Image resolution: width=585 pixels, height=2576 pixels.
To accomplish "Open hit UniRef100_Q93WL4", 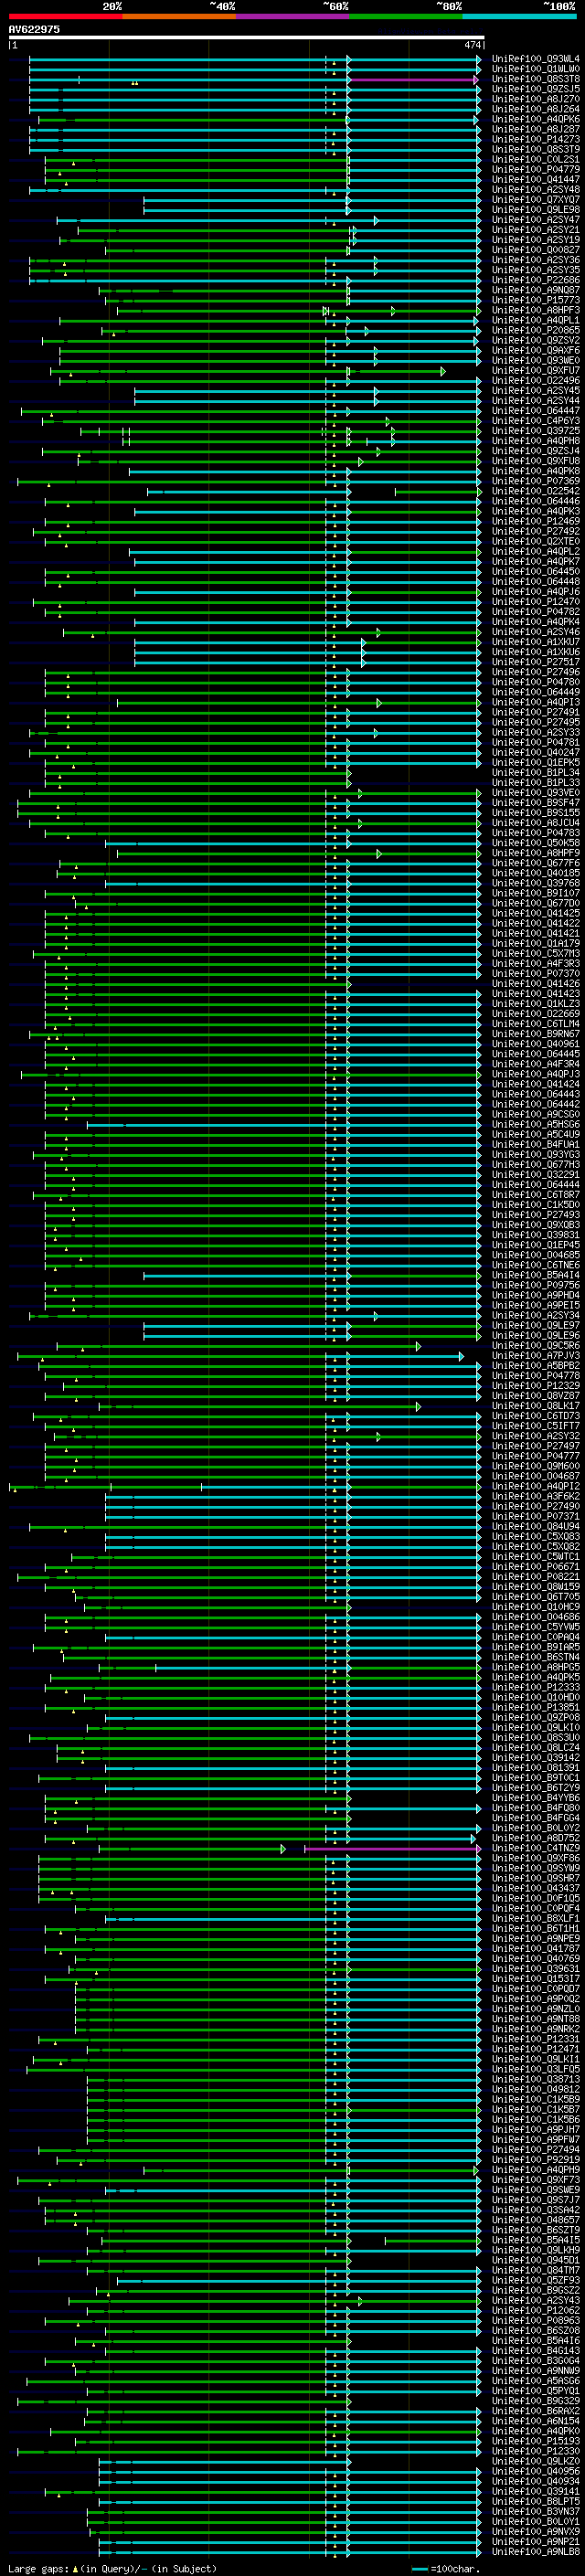I will tap(536, 59).
